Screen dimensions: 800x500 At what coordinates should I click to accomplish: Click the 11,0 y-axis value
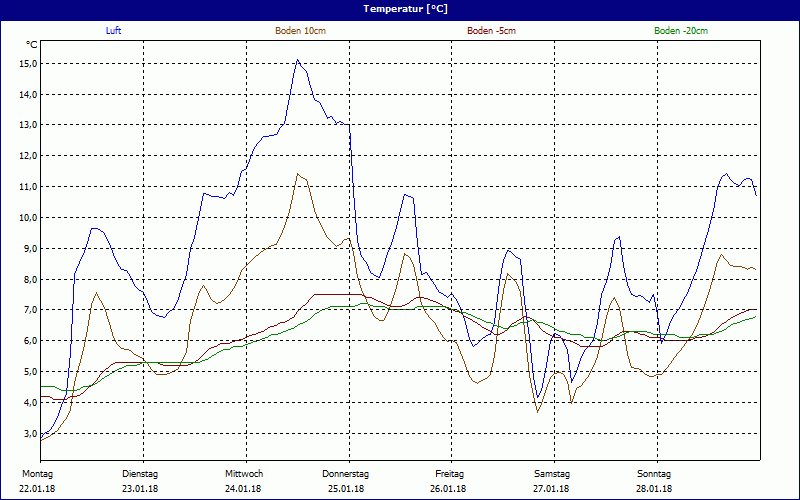click(x=28, y=187)
